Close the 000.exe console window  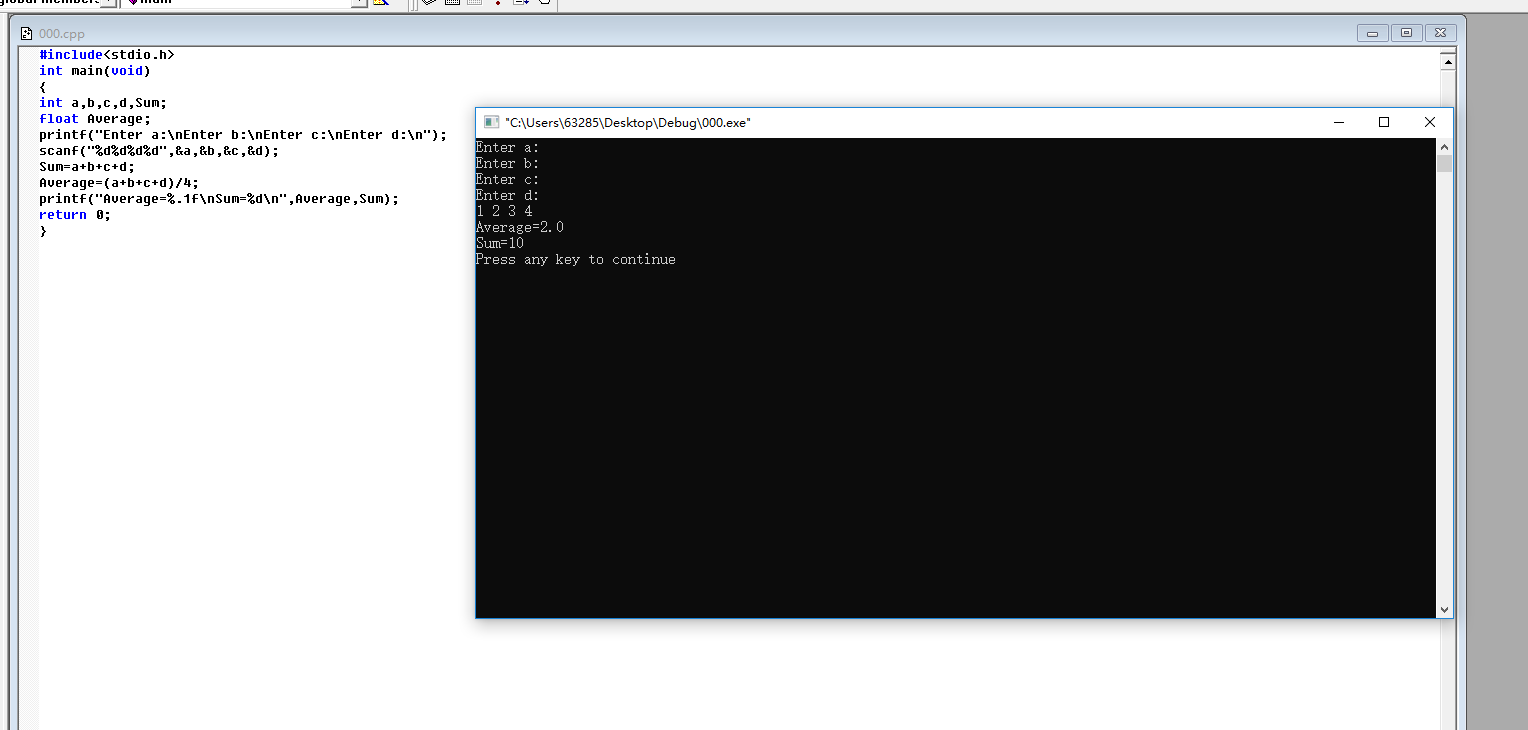pos(1430,122)
